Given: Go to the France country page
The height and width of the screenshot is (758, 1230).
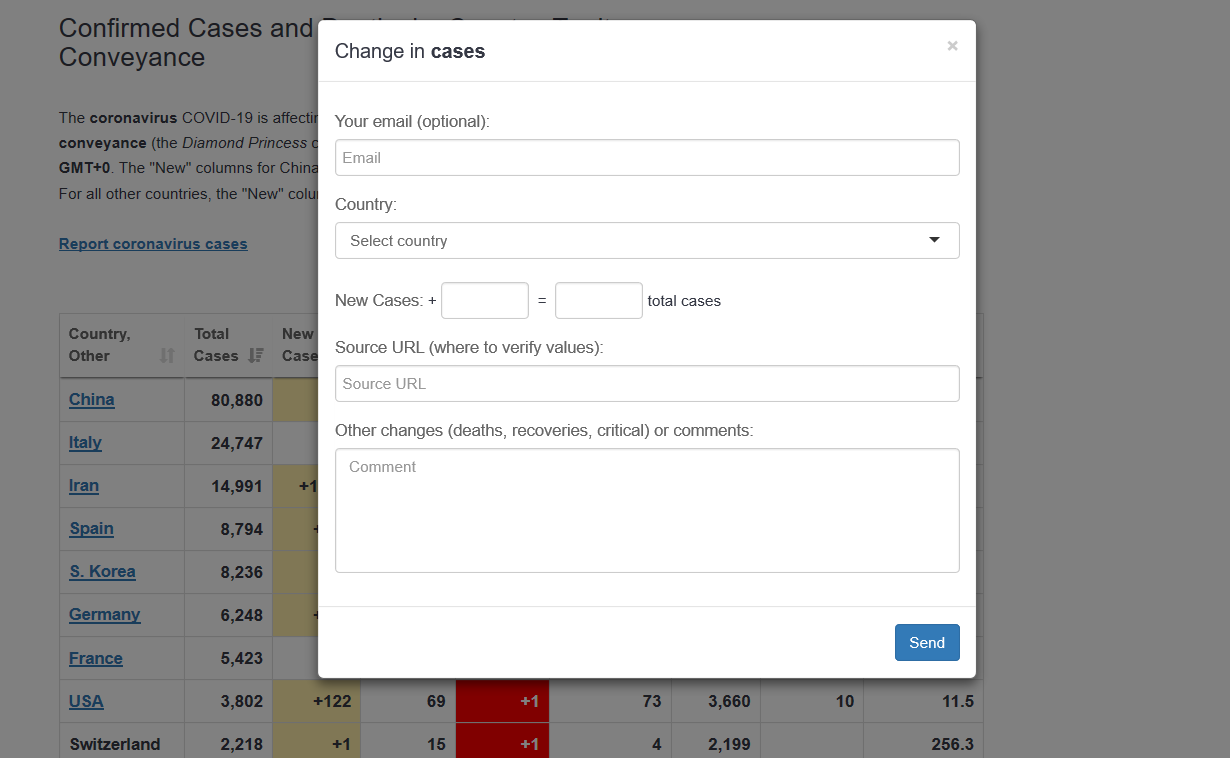Looking at the screenshot, I should pos(96,659).
